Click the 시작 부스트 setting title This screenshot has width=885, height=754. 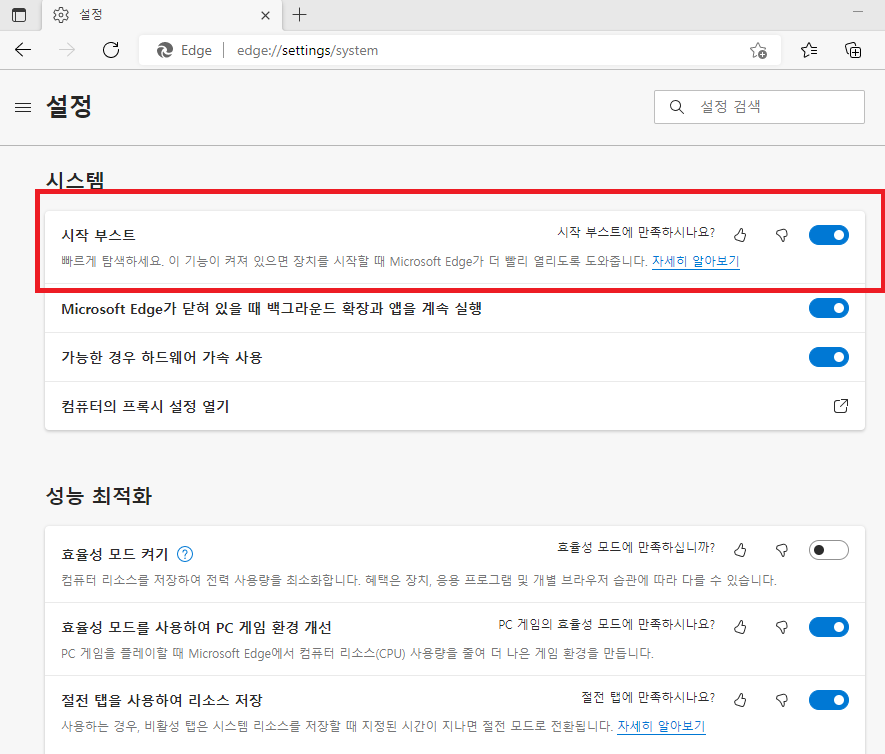click(x=98, y=235)
